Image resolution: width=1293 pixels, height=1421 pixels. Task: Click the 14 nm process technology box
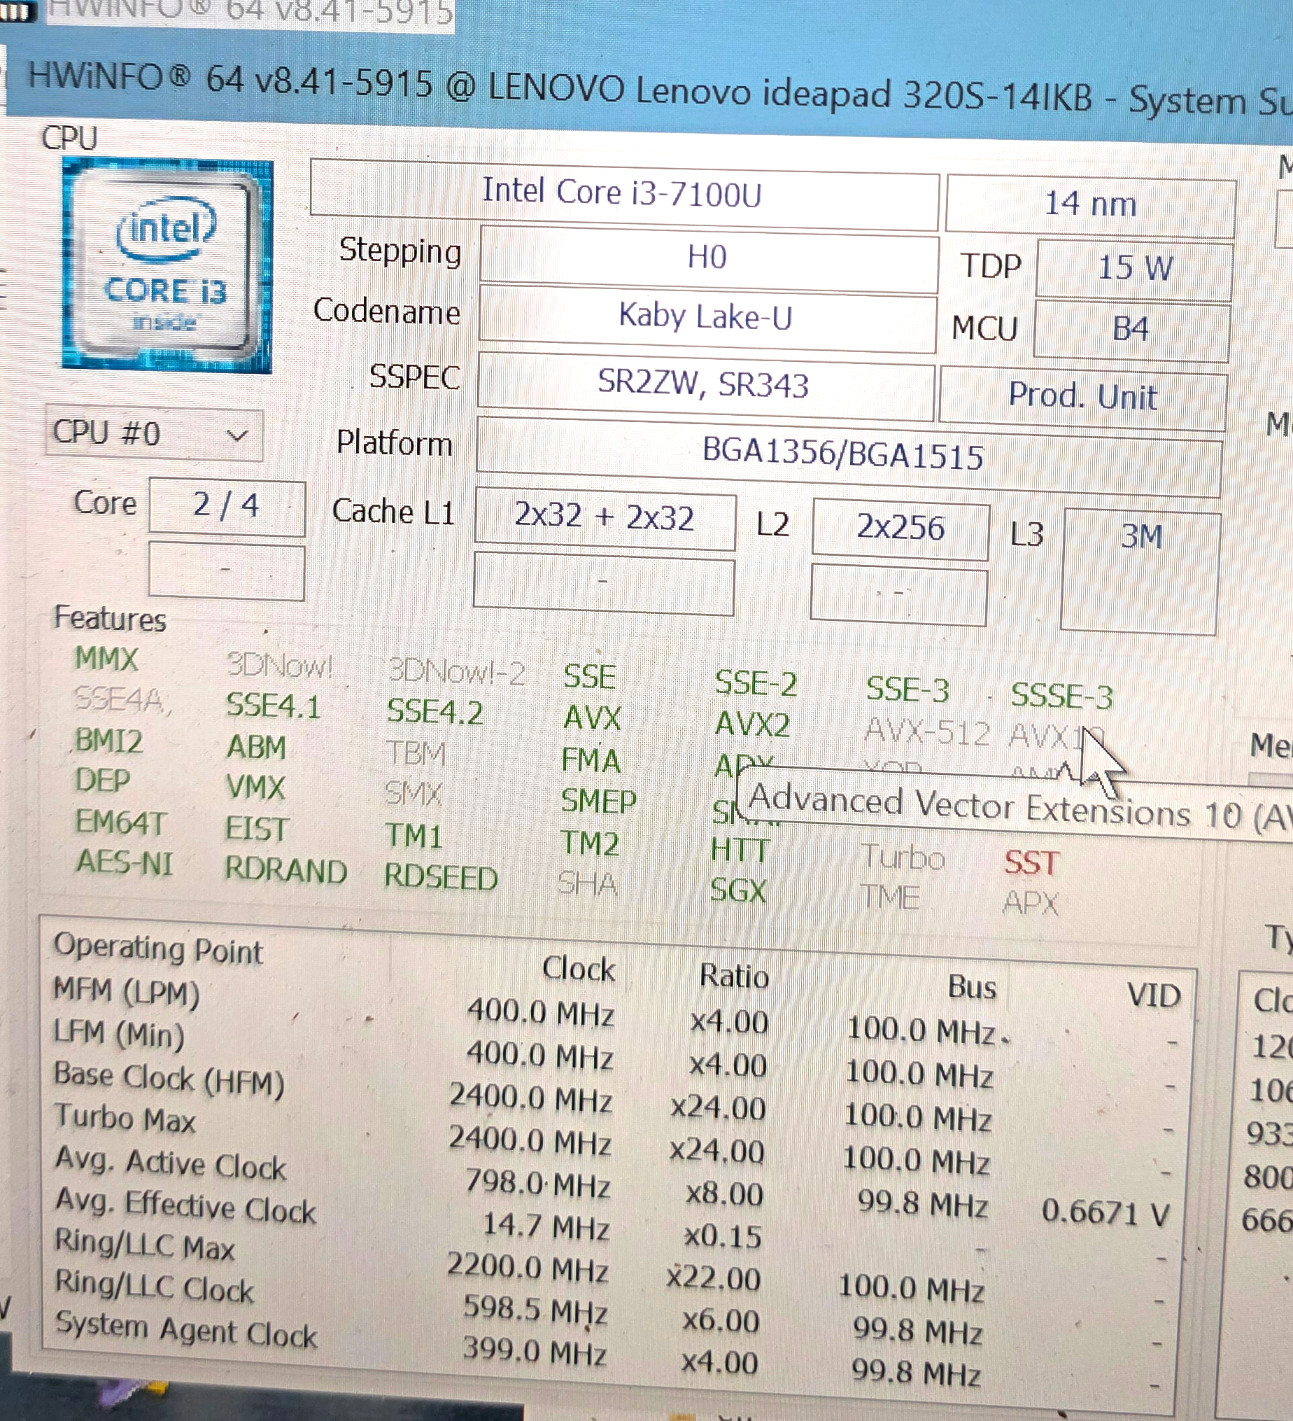[1091, 205]
